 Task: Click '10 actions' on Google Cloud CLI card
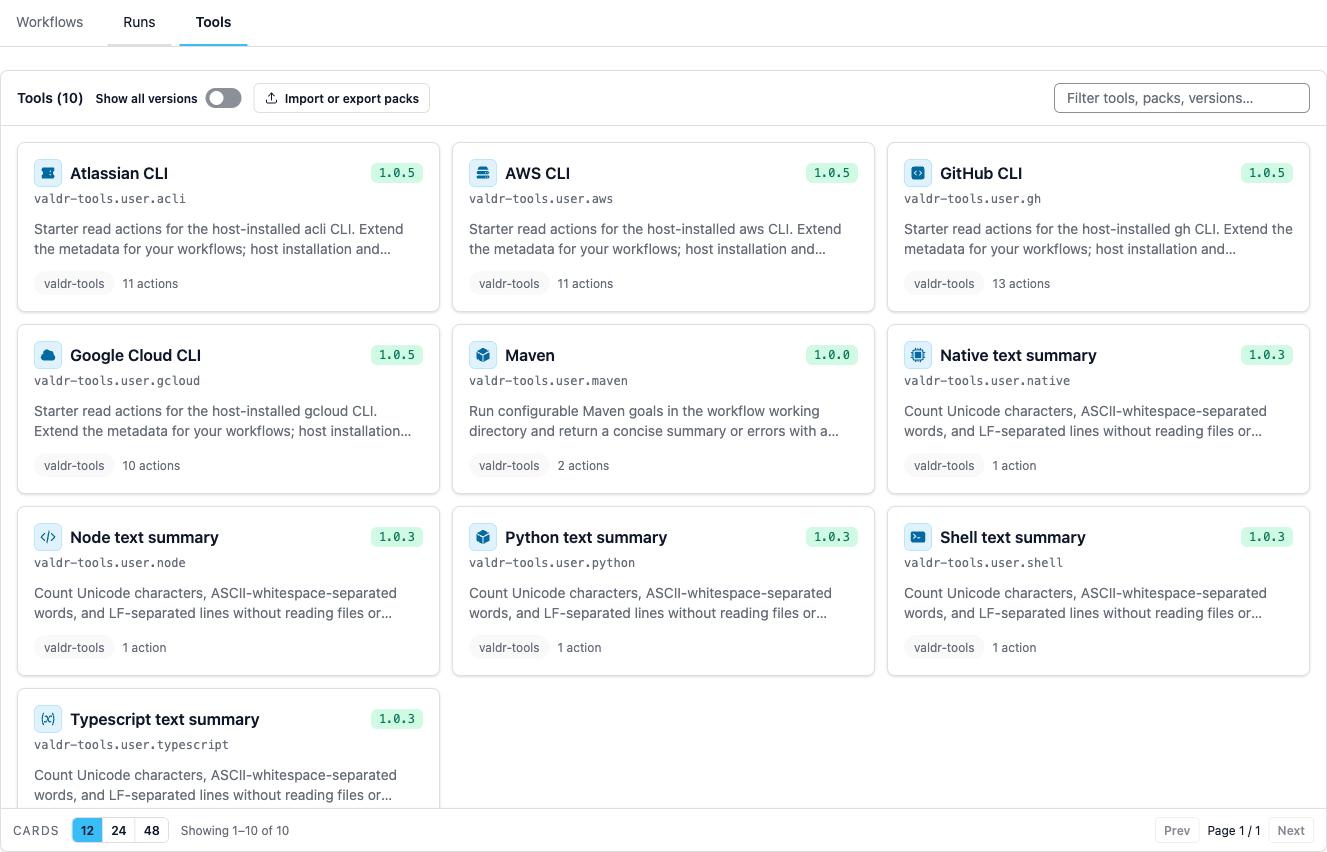151,466
